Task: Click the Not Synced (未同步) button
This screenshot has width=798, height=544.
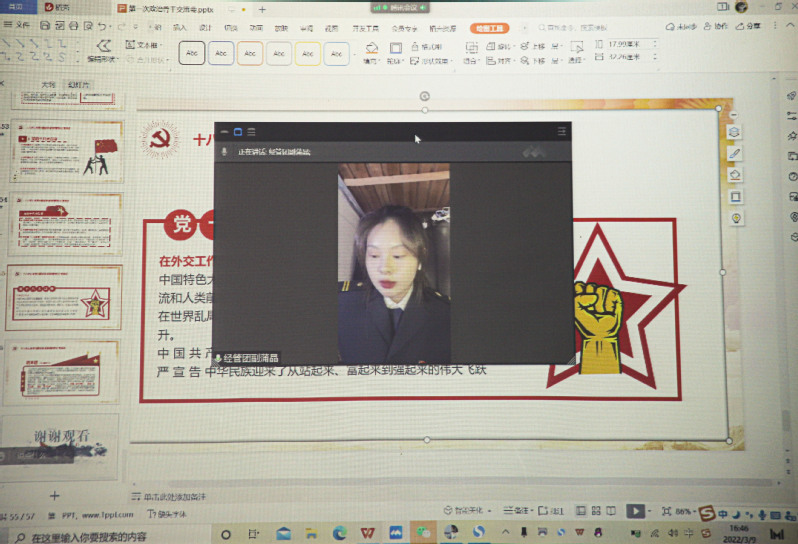Action: tap(681, 26)
